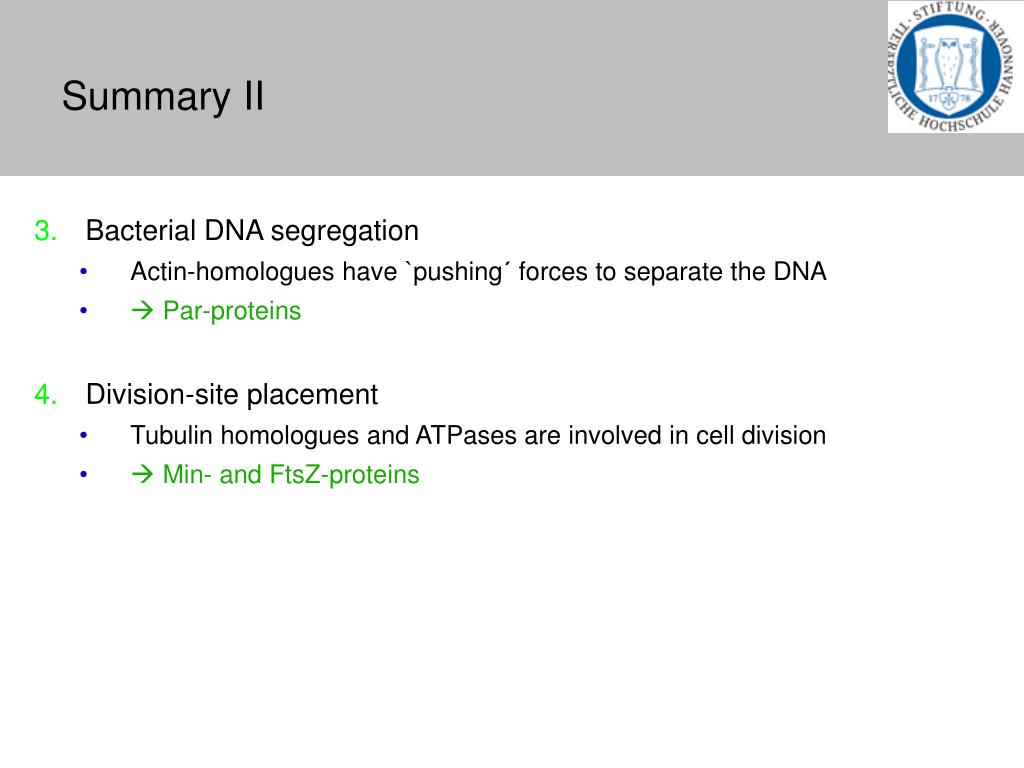Screen dimensions: 1024x768
Task: Click the 'Bacterial DNA segregation' heading
Action: (252, 231)
